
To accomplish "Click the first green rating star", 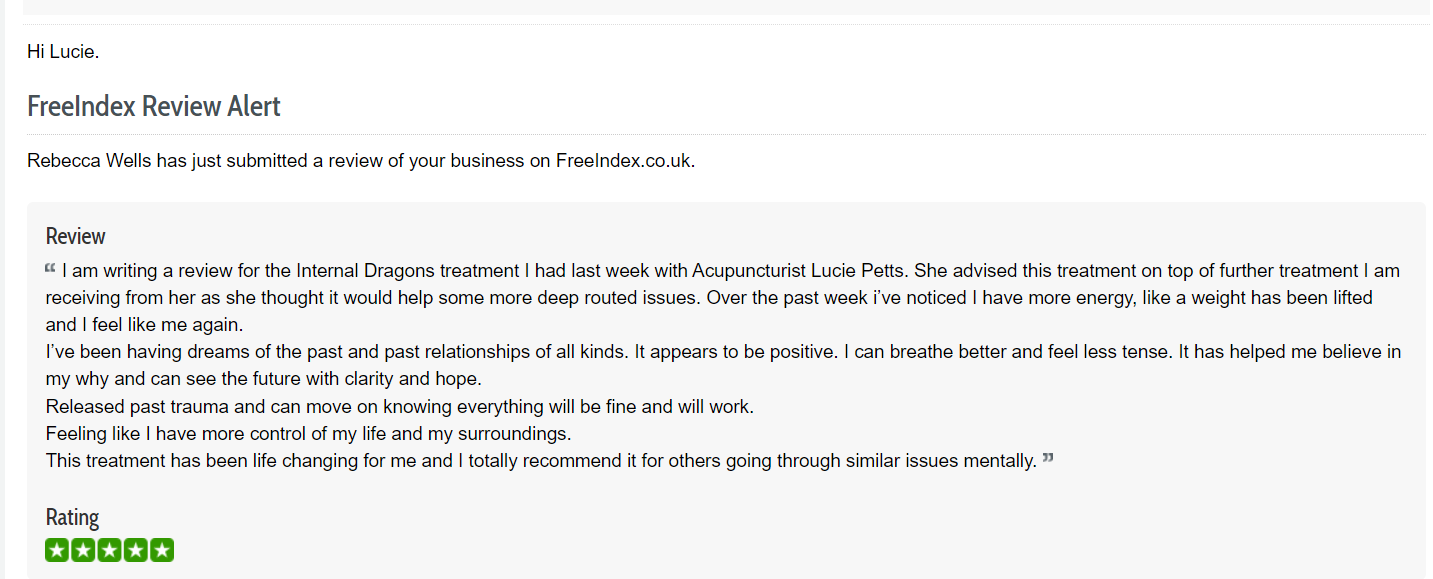I will pos(57,550).
